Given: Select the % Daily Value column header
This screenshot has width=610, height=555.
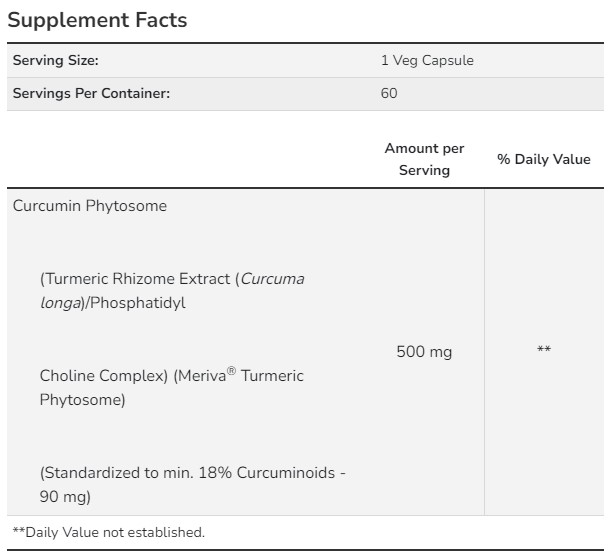Looking at the screenshot, I should point(543,159).
